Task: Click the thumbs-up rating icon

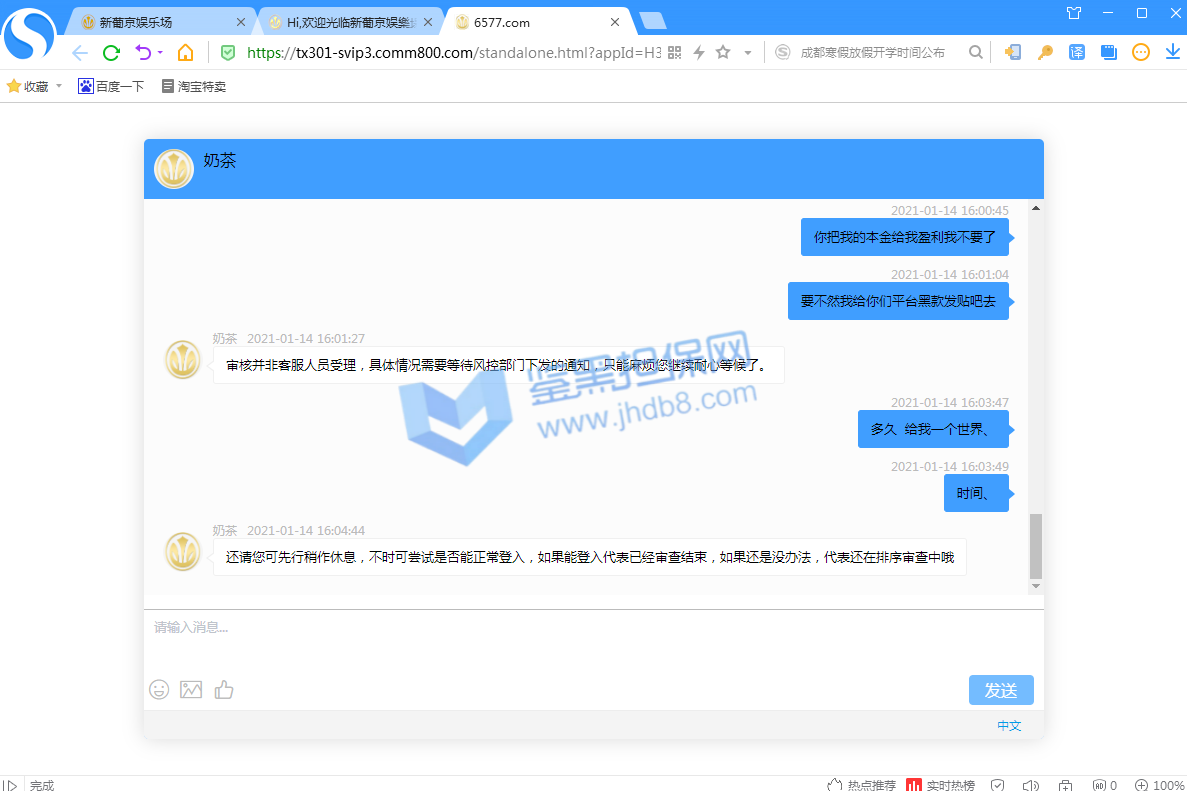Action: [x=224, y=689]
